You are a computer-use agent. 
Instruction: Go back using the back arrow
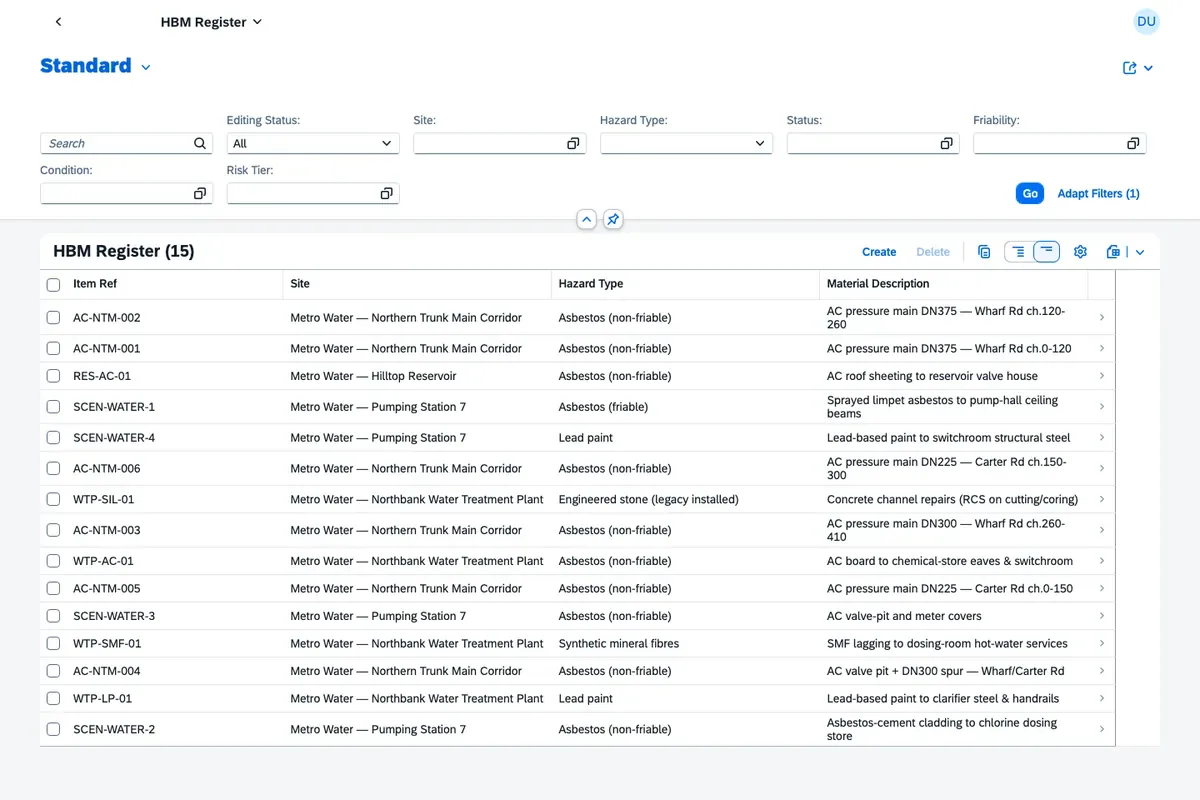58,22
